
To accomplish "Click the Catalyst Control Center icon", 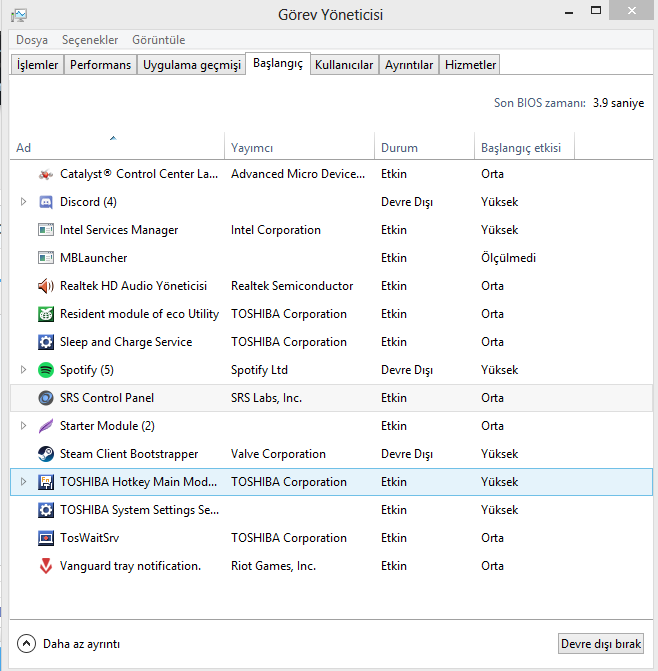I will pyautogui.click(x=45, y=174).
